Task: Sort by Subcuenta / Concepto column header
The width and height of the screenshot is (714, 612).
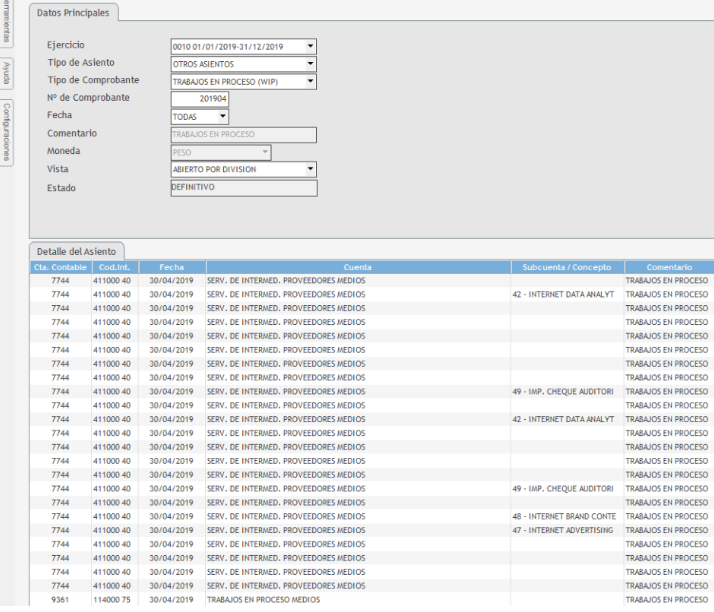Action: (567, 268)
